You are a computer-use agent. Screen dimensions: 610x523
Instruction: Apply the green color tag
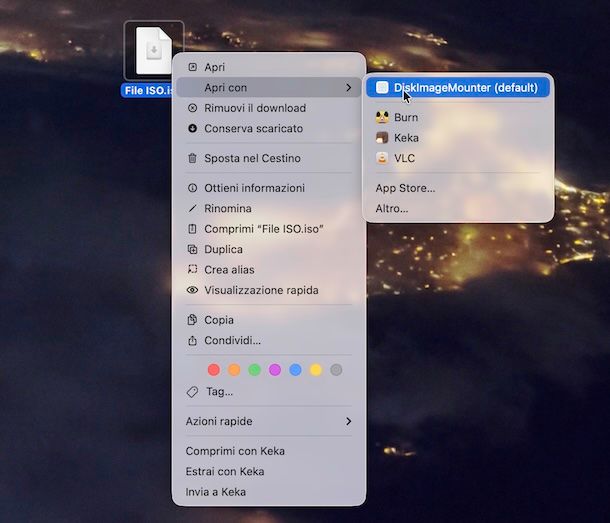pos(254,369)
